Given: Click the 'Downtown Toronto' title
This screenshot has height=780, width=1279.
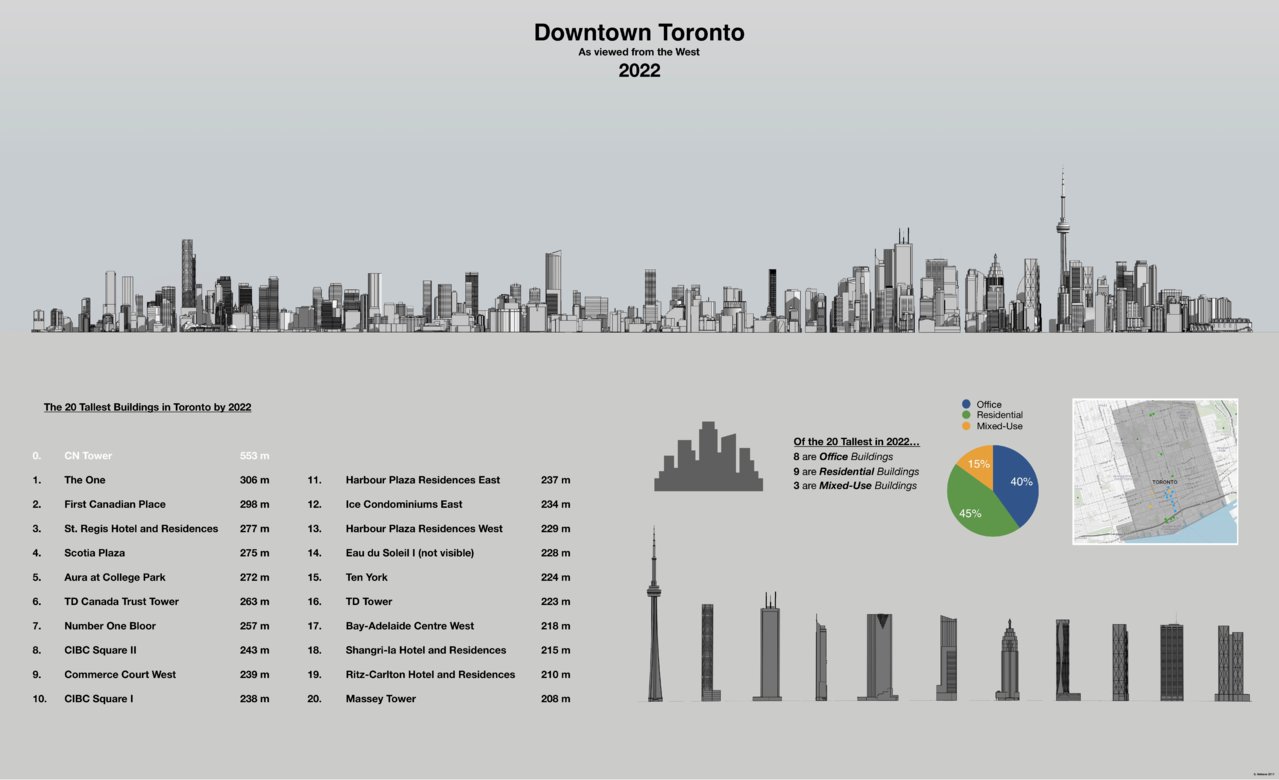Looking at the screenshot, I should pyautogui.click(x=639, y=32).
